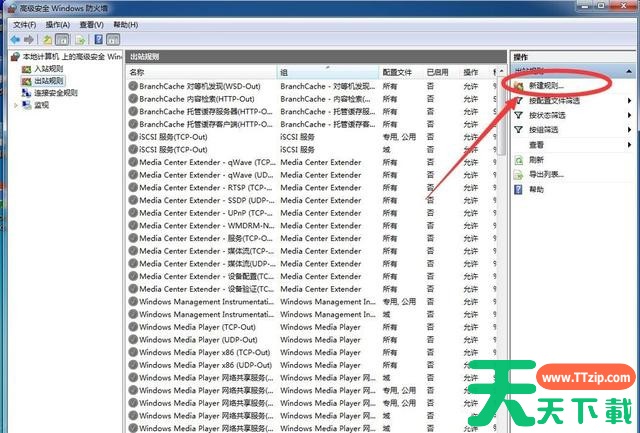
Task: Click the BranchCache 托管缓存客户端(HTTP-O... rule name
Action: point(206,124)
